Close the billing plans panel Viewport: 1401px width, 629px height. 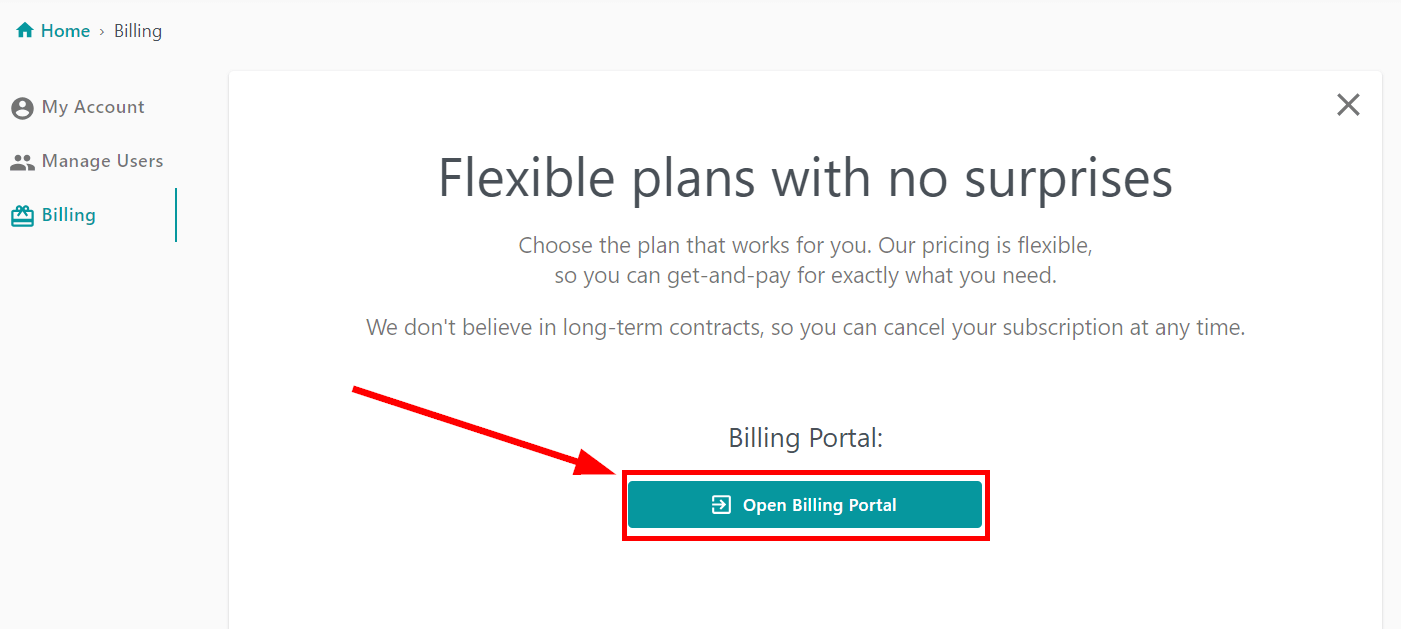(x=1348, y=105)
